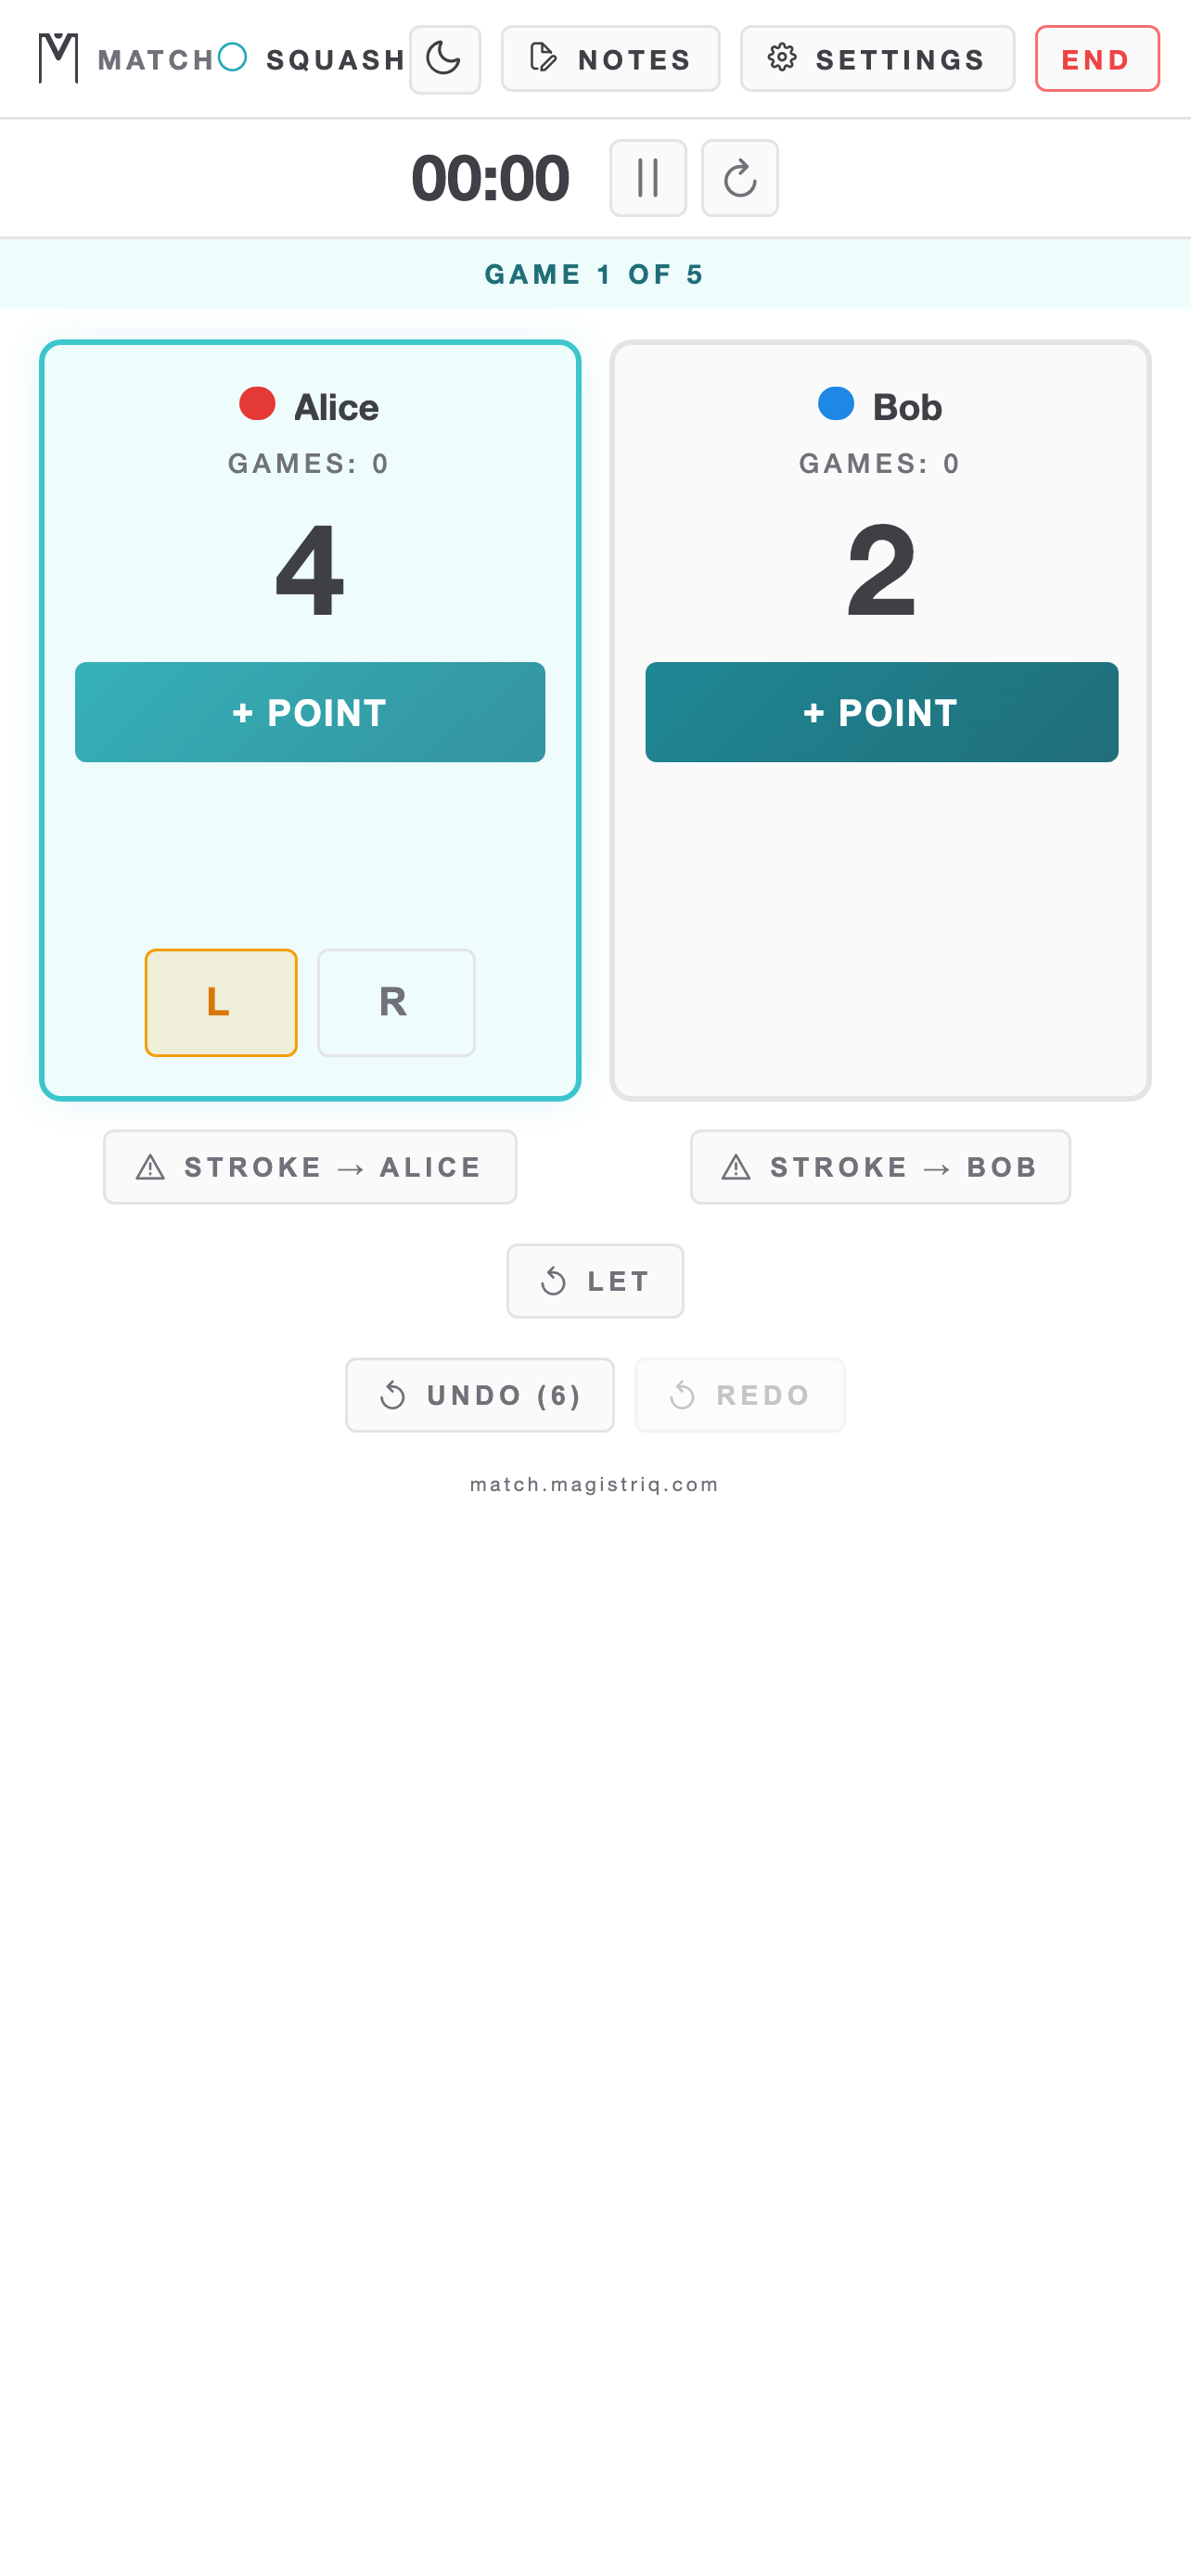The height and width of the screenshot is (2576, 1191).
Task: Open the Notes panel
Action: (610, 58)
